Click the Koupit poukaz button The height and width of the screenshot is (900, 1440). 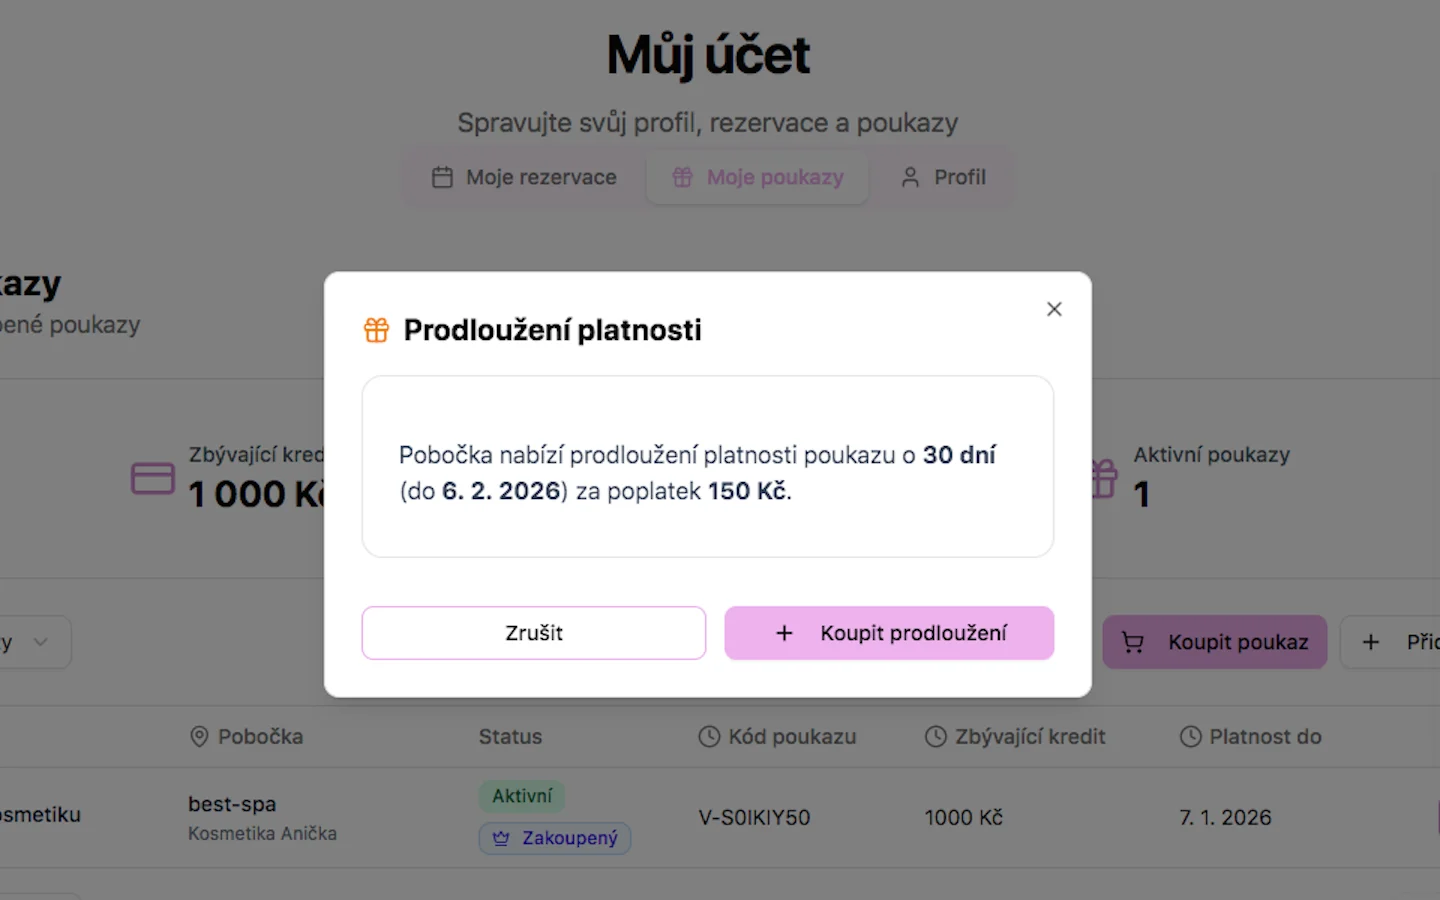coord(1214,642)
